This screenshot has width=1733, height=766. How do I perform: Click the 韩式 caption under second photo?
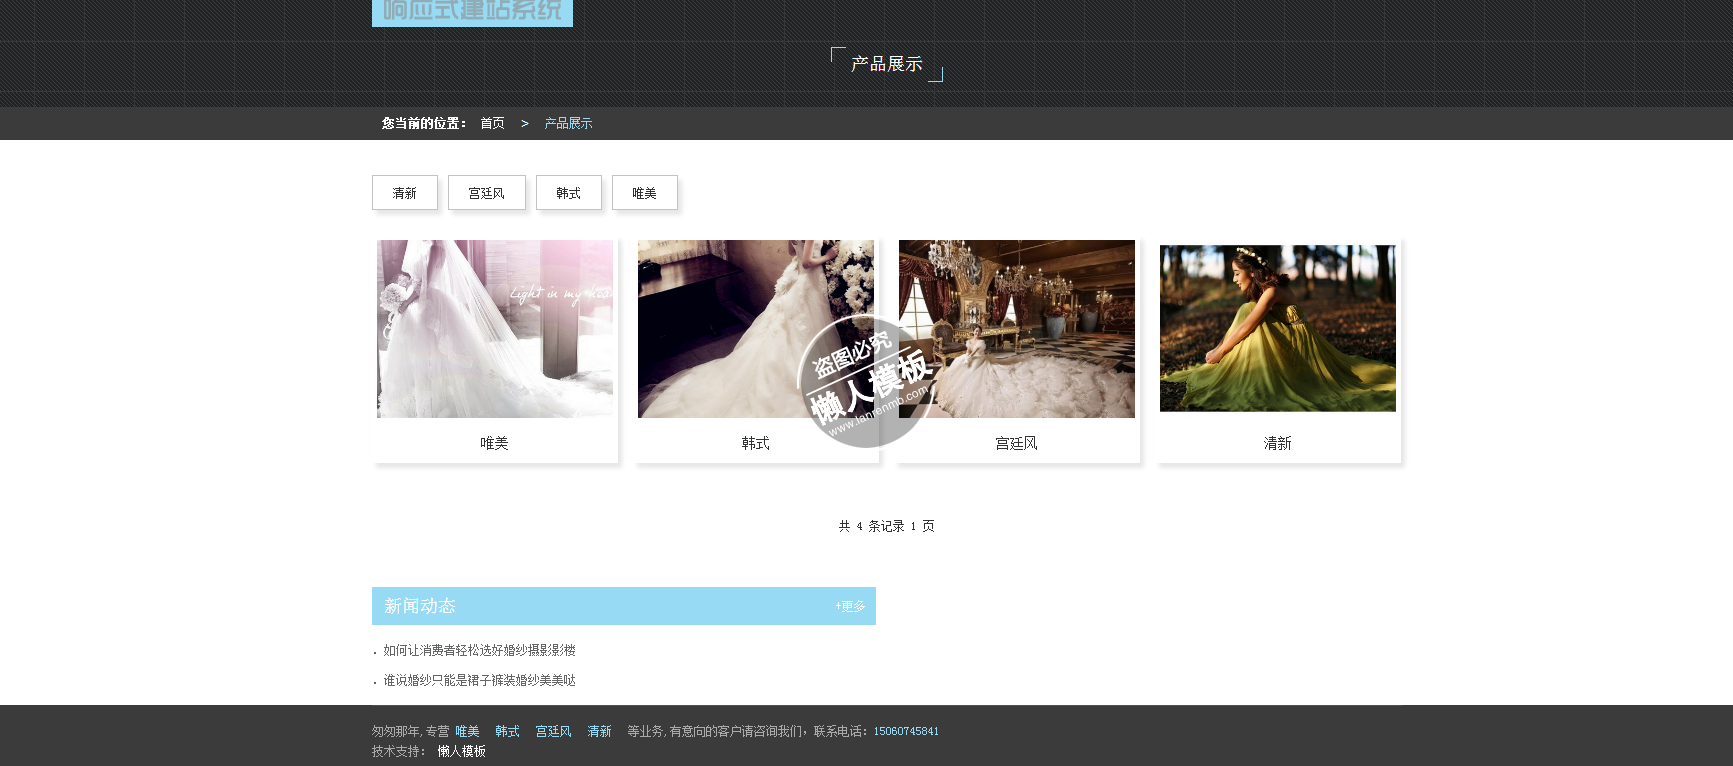pyautogui.click(x=755, y=443)
